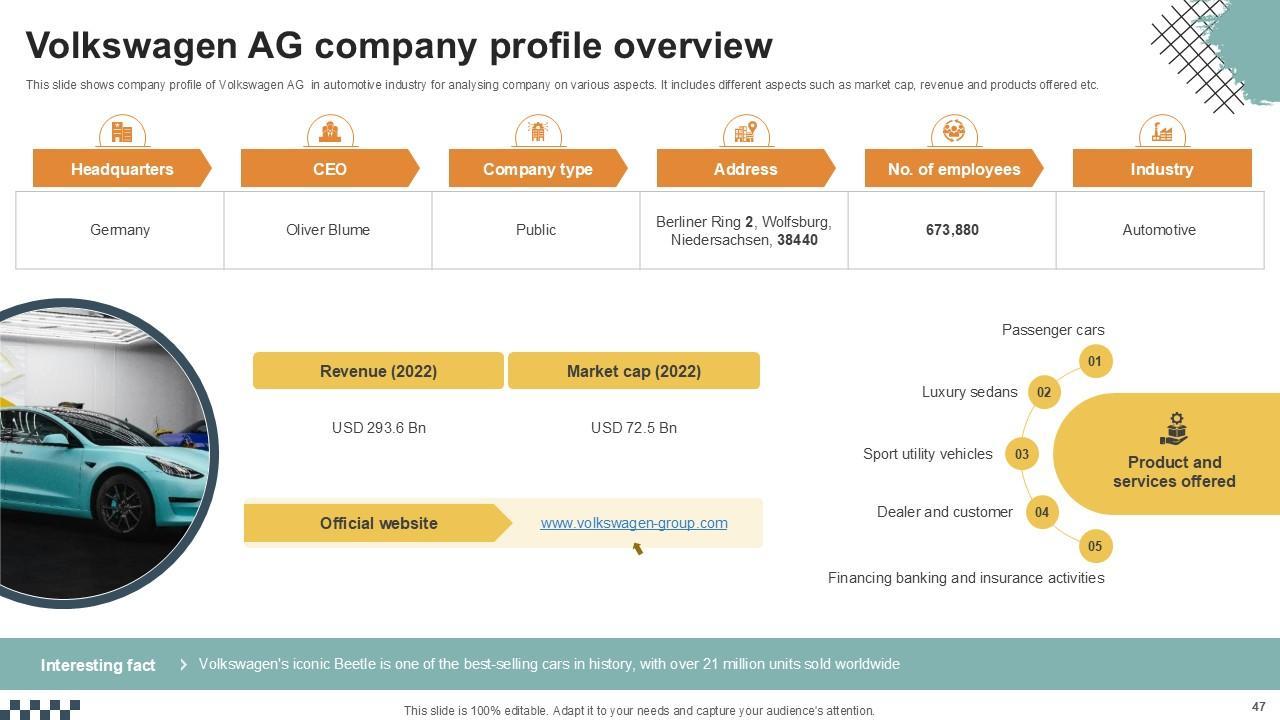Click the numbered circle 01
Viewport: 1280px width, 720px height.
point(1095,361)
